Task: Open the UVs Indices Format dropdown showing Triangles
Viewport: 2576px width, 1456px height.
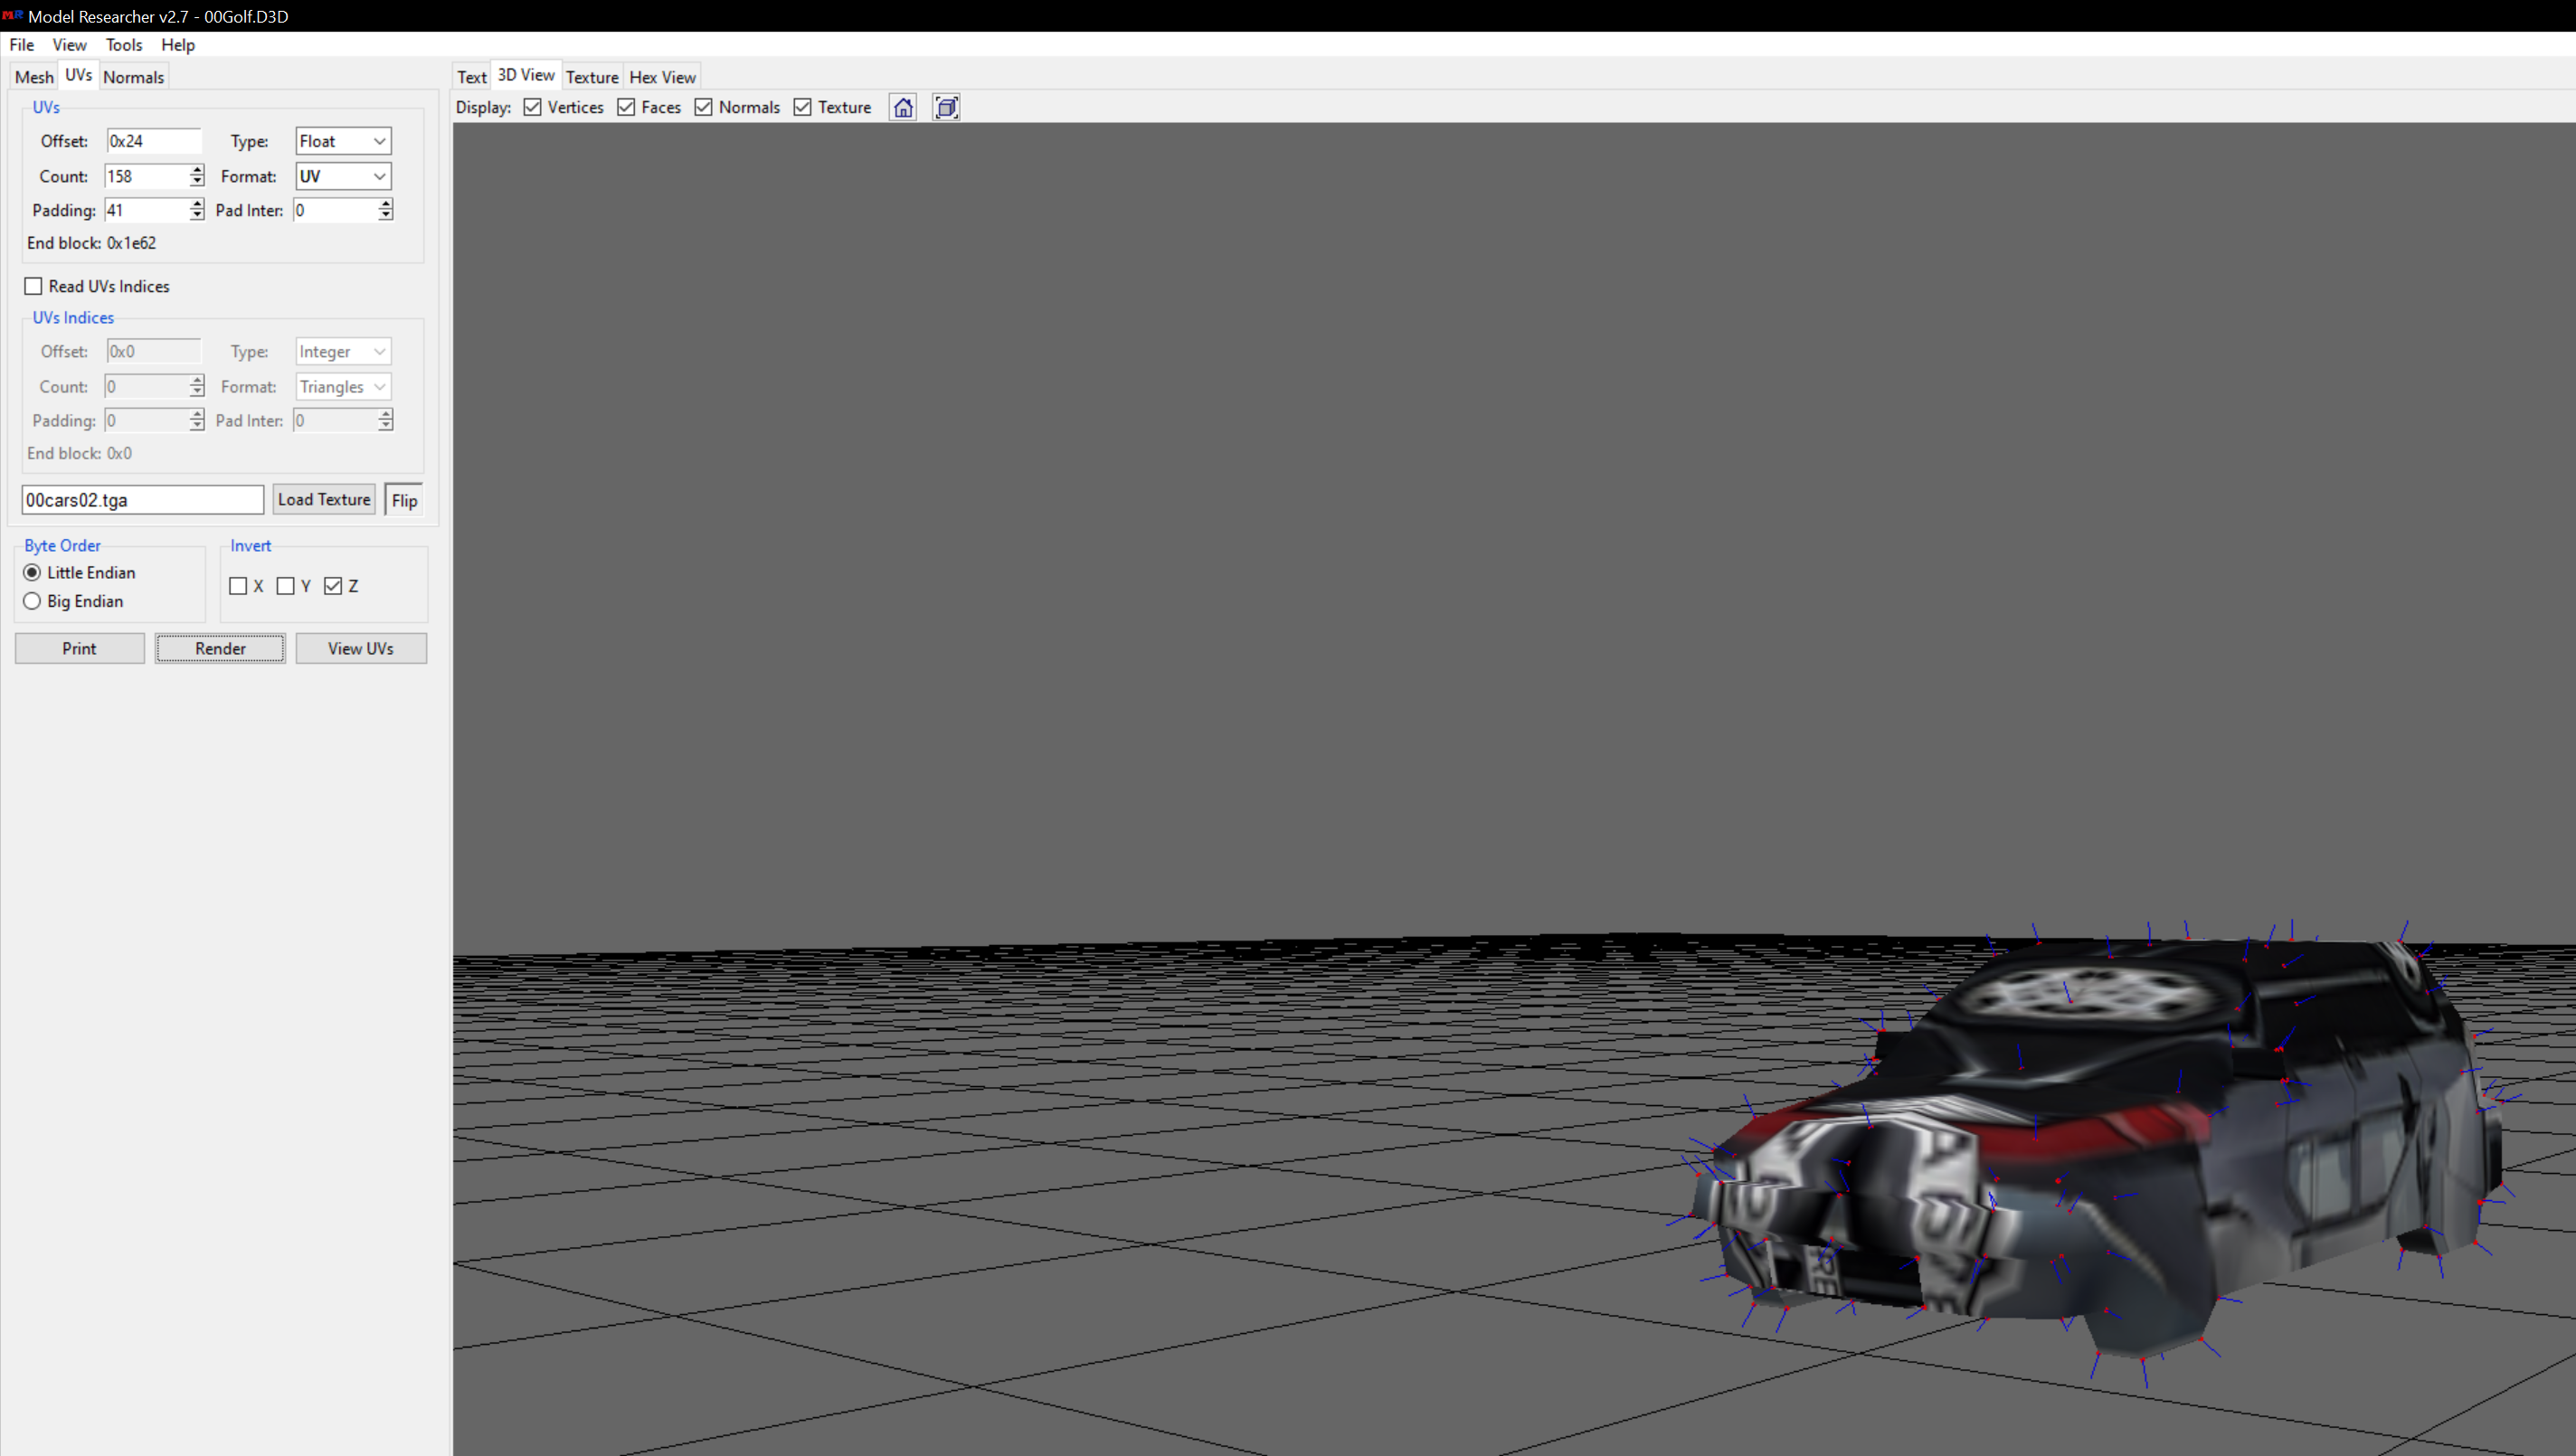Action: click(343, 386)
